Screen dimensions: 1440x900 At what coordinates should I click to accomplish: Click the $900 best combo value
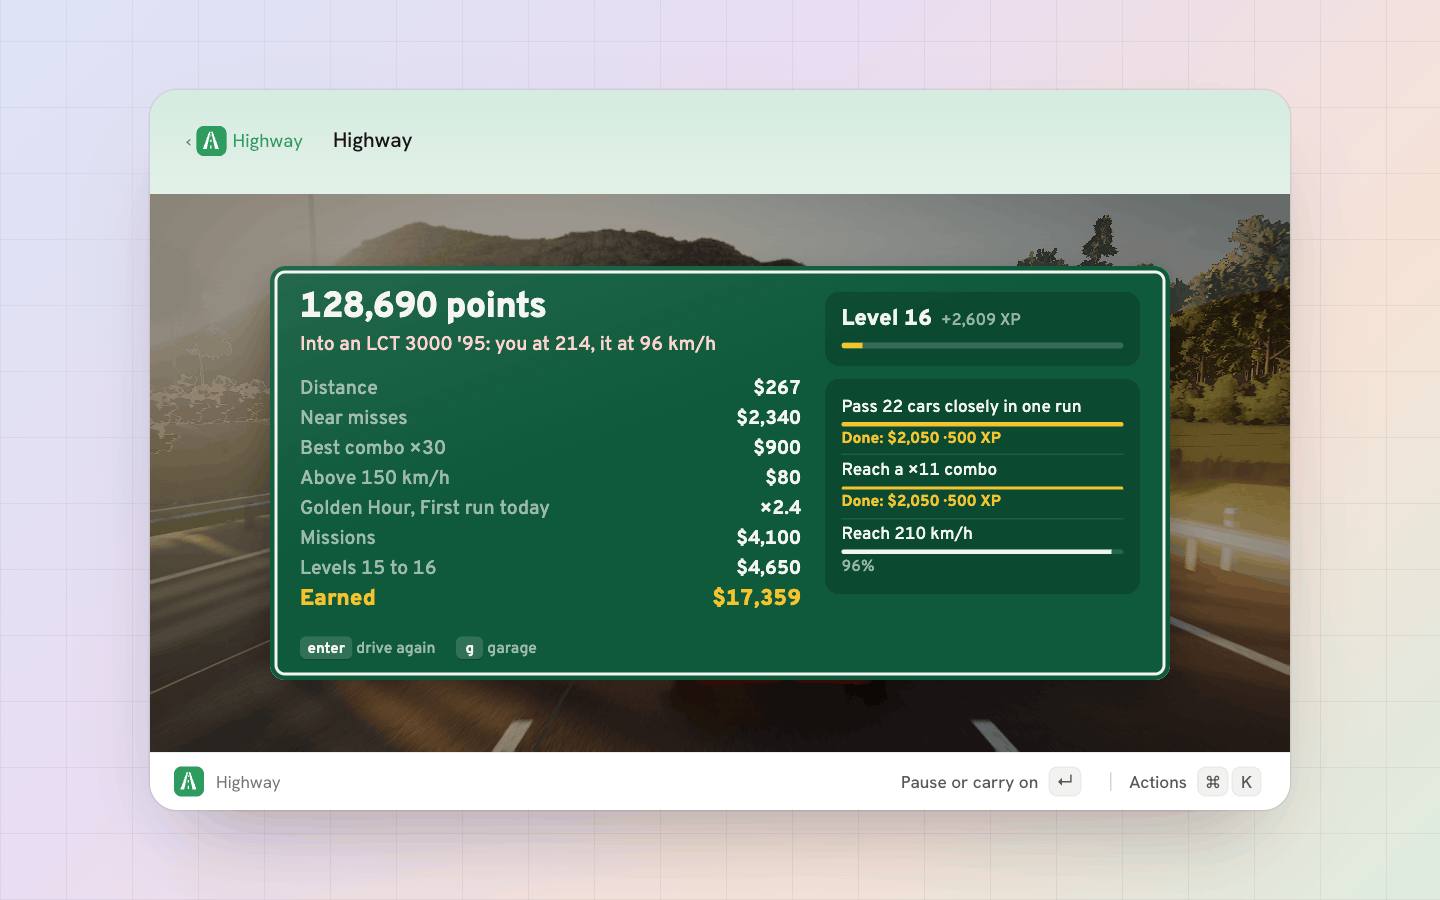click(x=777, y=448)
